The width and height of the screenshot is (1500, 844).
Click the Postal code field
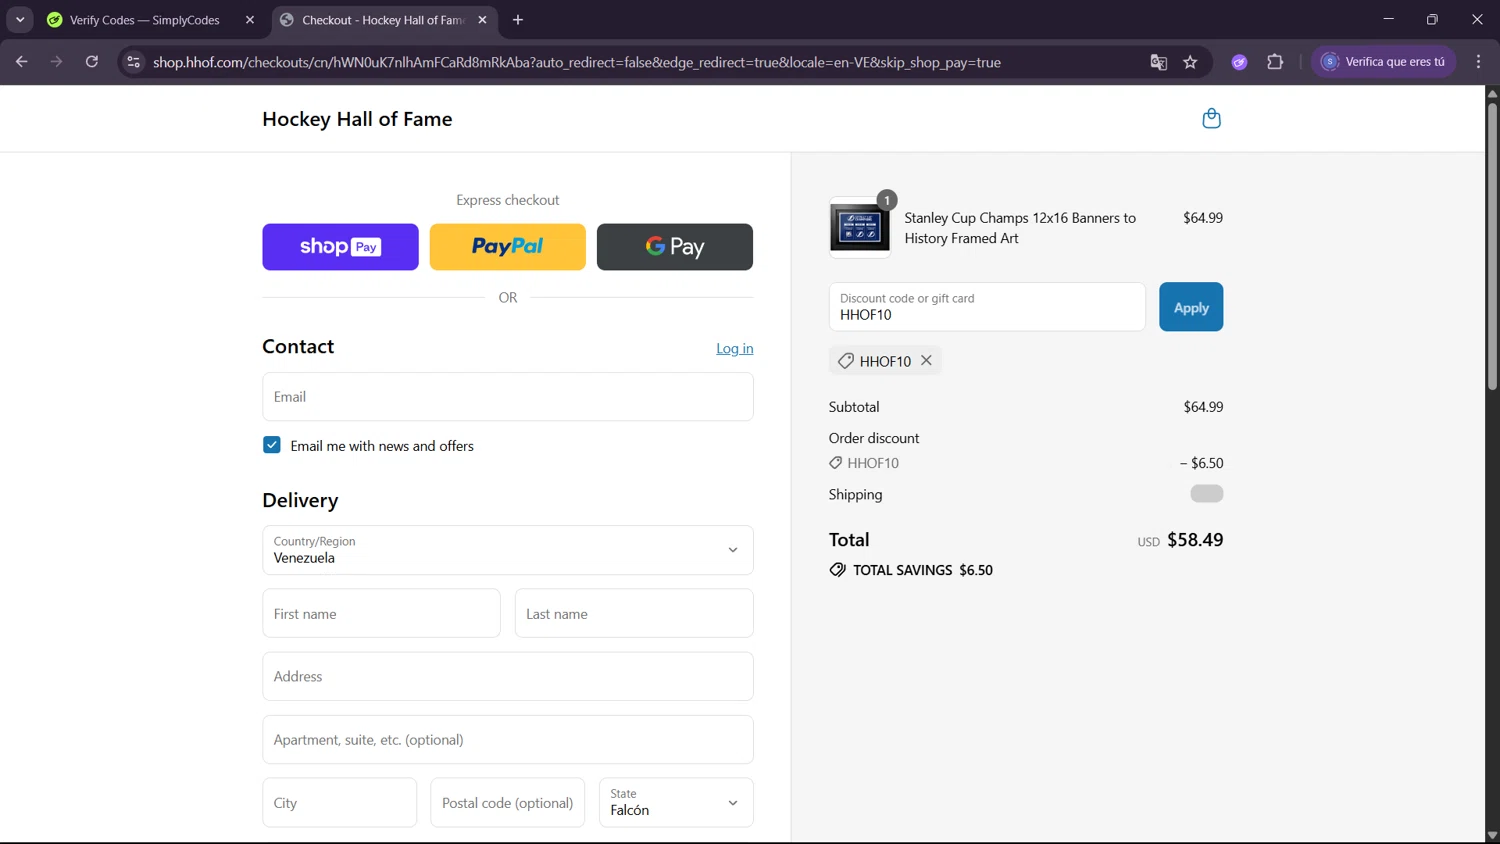[x=508, y=803]
